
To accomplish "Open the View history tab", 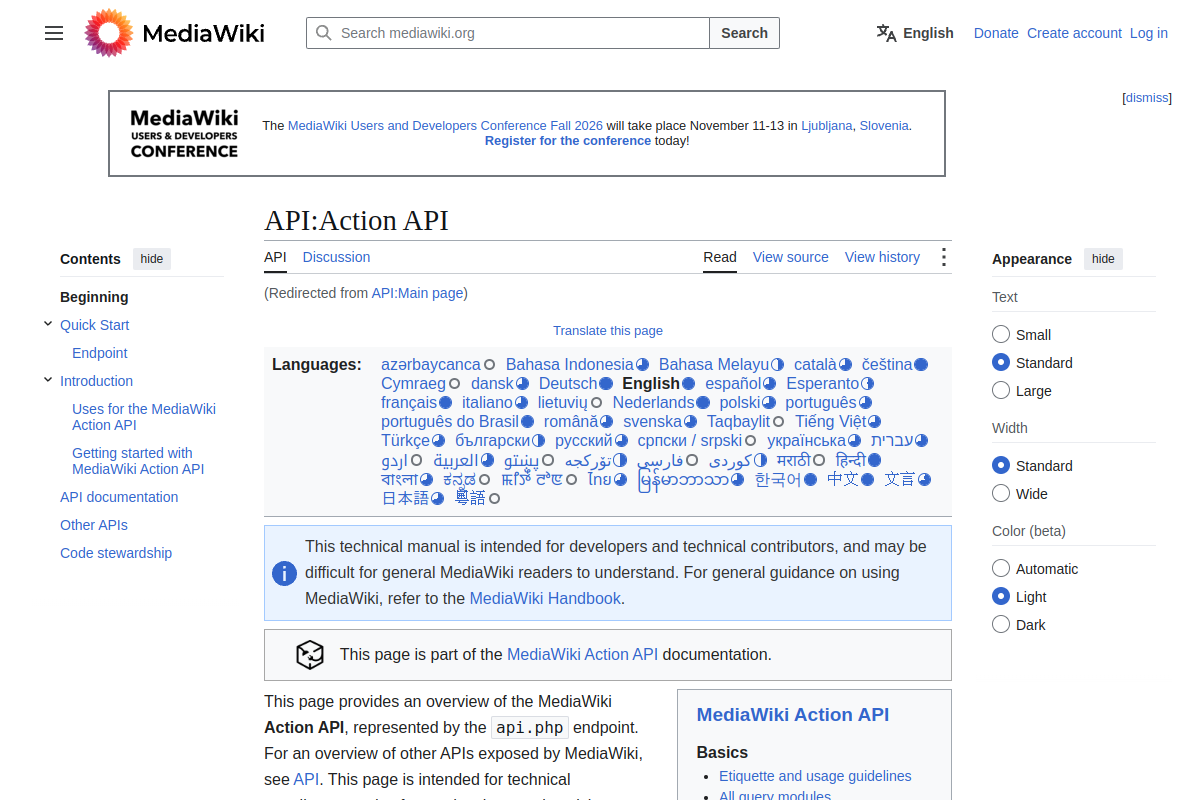I will coord(882,257).
